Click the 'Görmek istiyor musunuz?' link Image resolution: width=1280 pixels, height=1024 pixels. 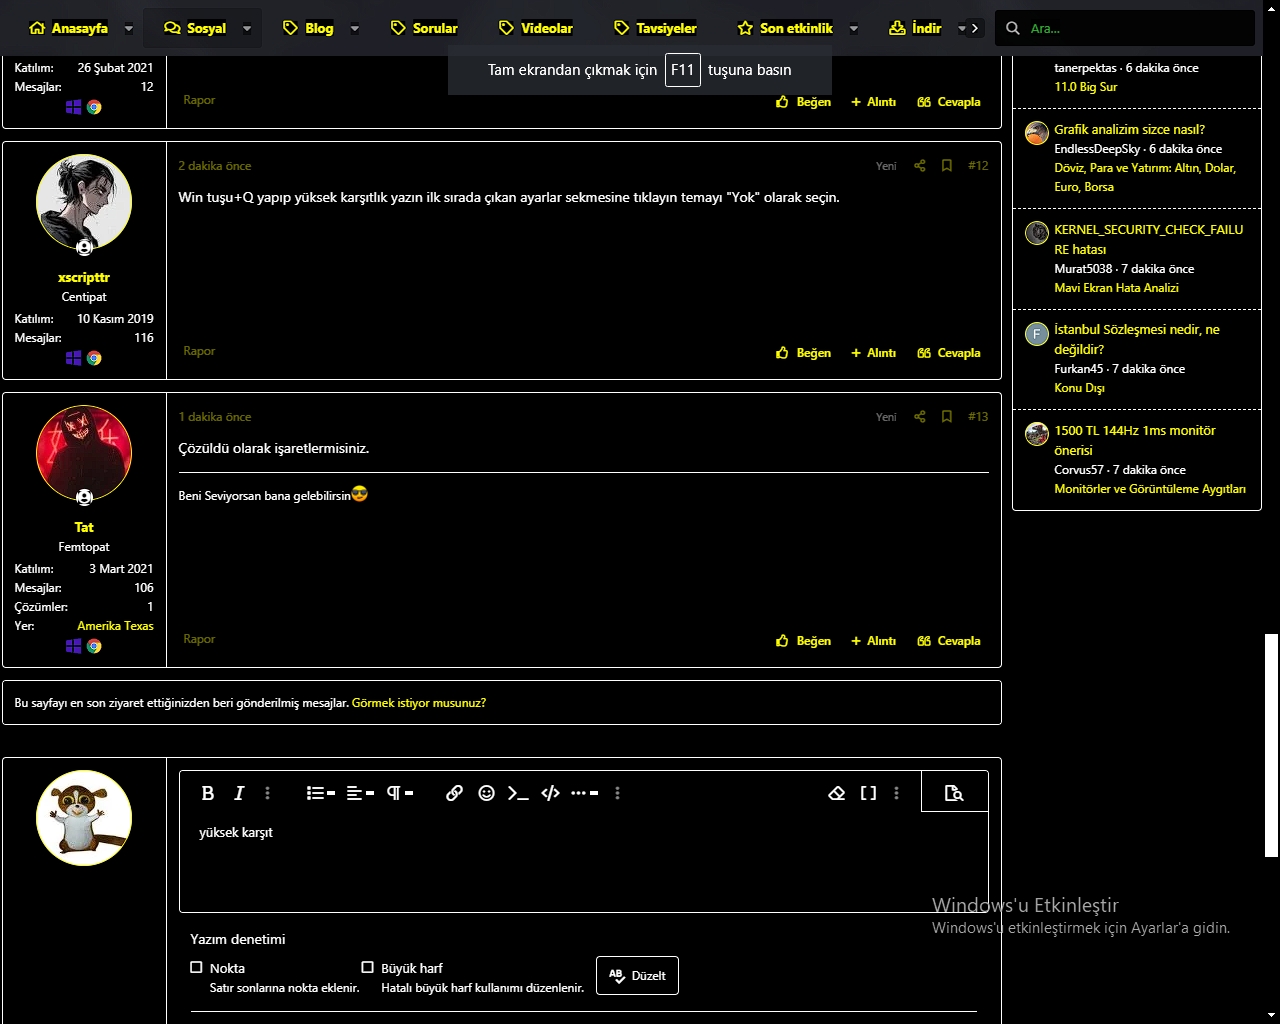point(419,703)
